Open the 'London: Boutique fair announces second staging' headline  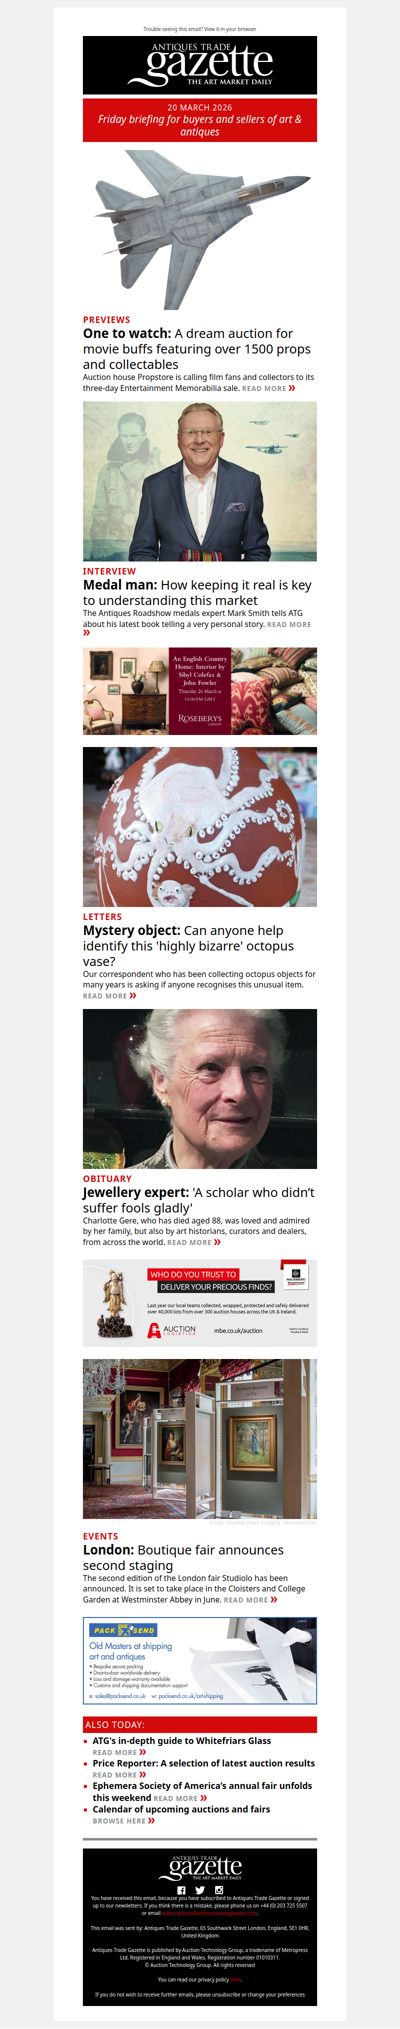pos(183,1558)
